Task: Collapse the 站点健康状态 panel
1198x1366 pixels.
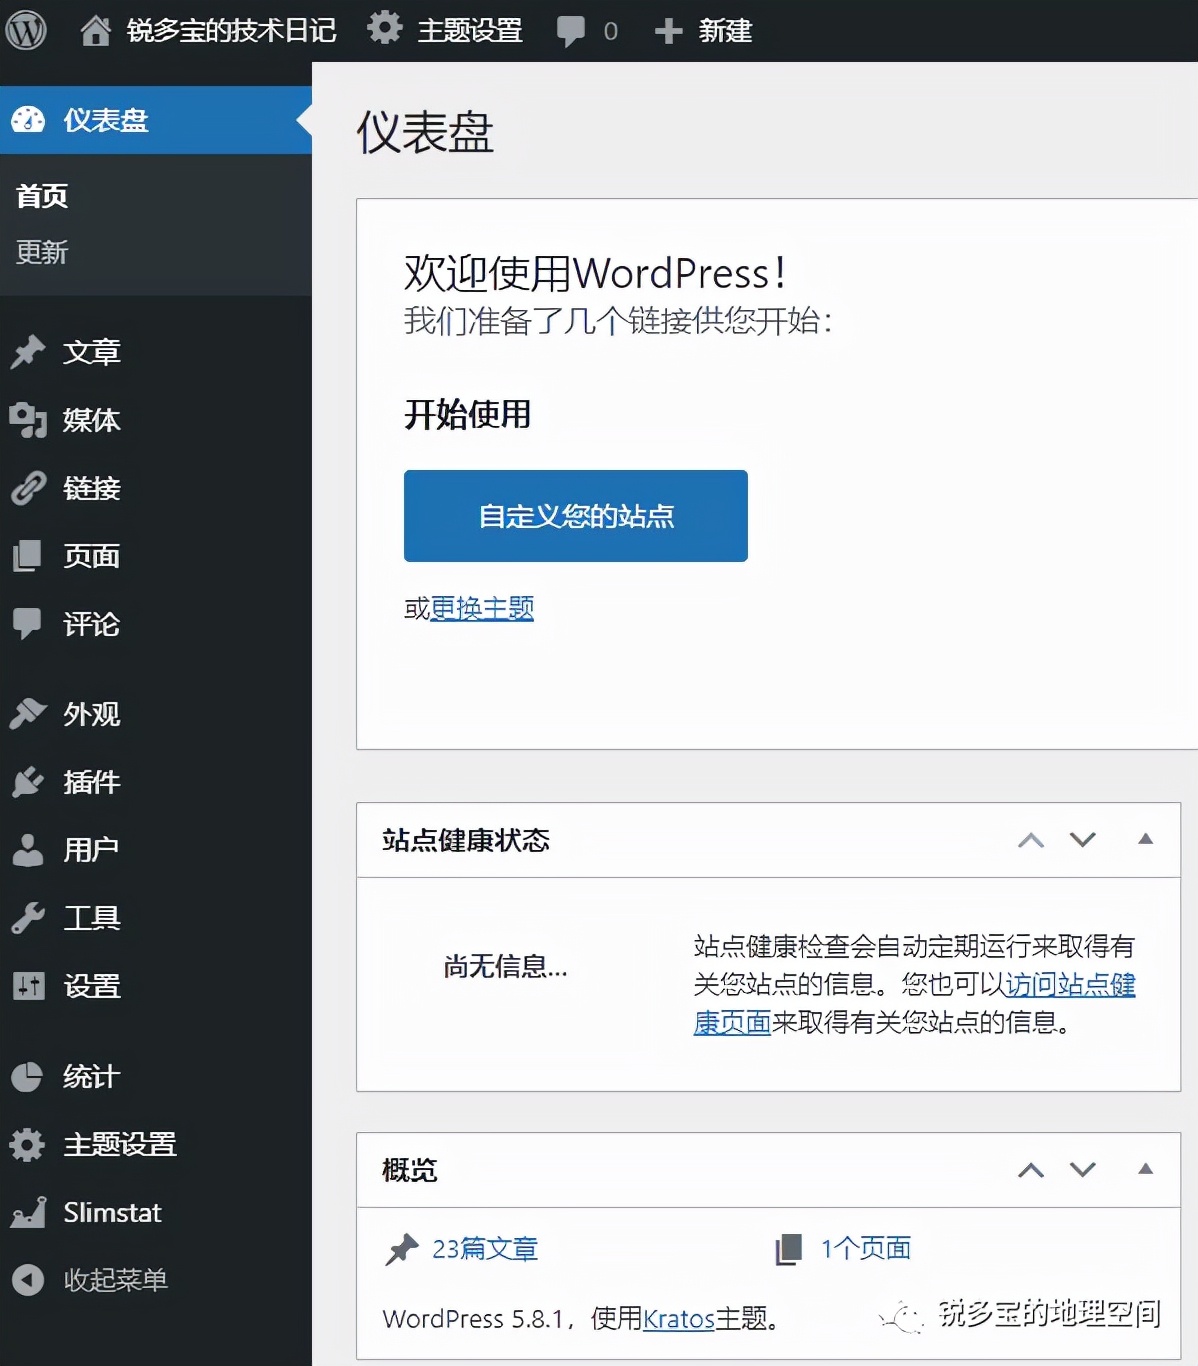Action: point(1146,839)
